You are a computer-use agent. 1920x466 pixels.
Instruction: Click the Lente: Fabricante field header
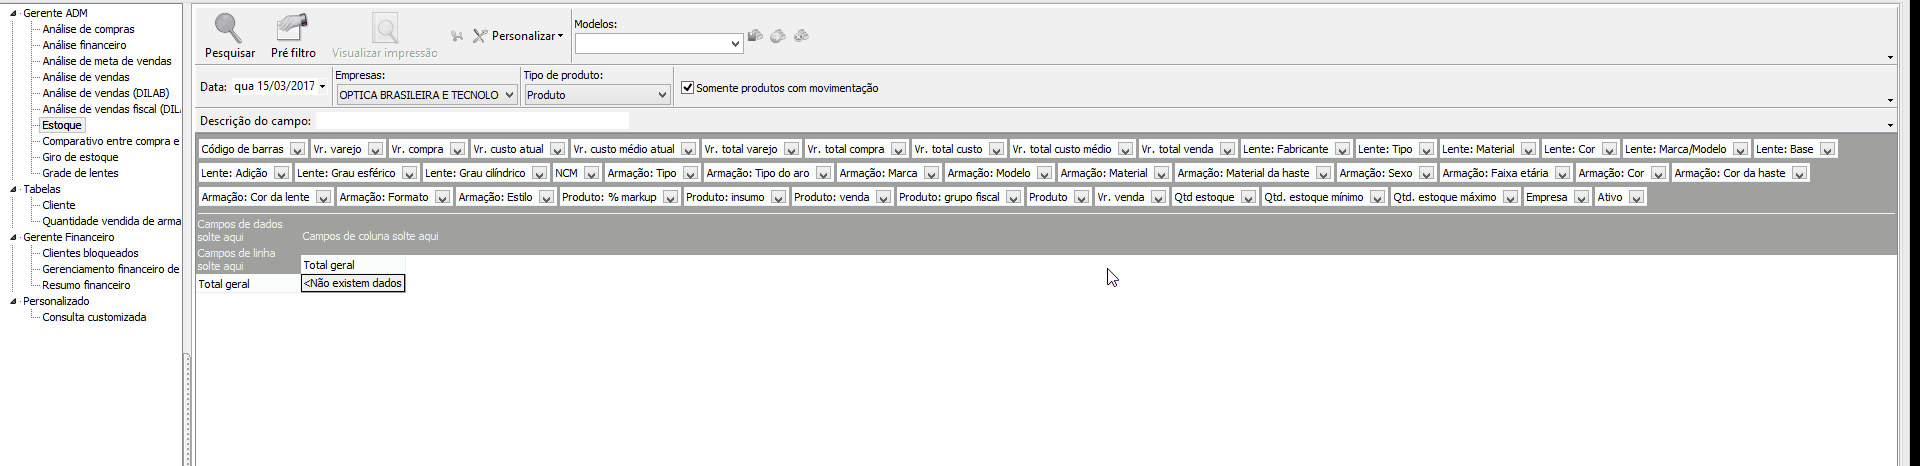1285,149
